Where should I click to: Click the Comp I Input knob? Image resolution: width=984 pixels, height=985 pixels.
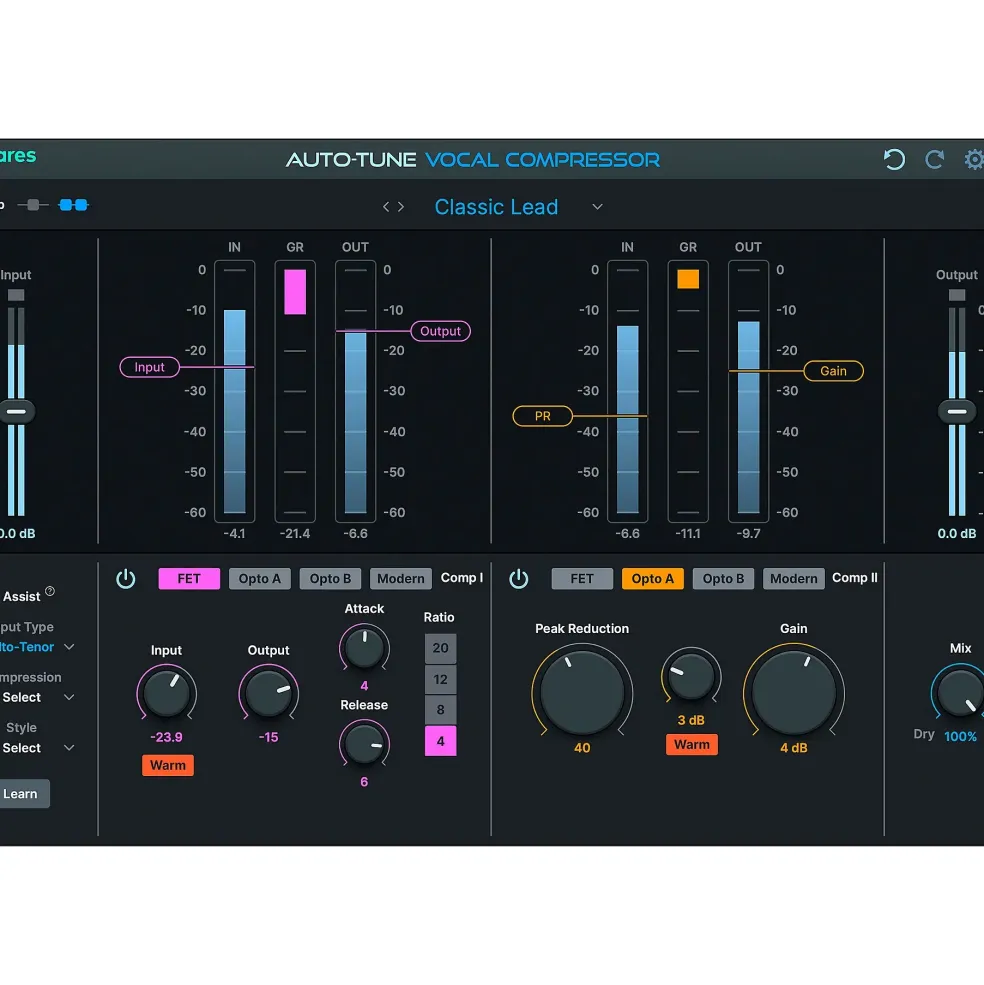tap(167, 693)
